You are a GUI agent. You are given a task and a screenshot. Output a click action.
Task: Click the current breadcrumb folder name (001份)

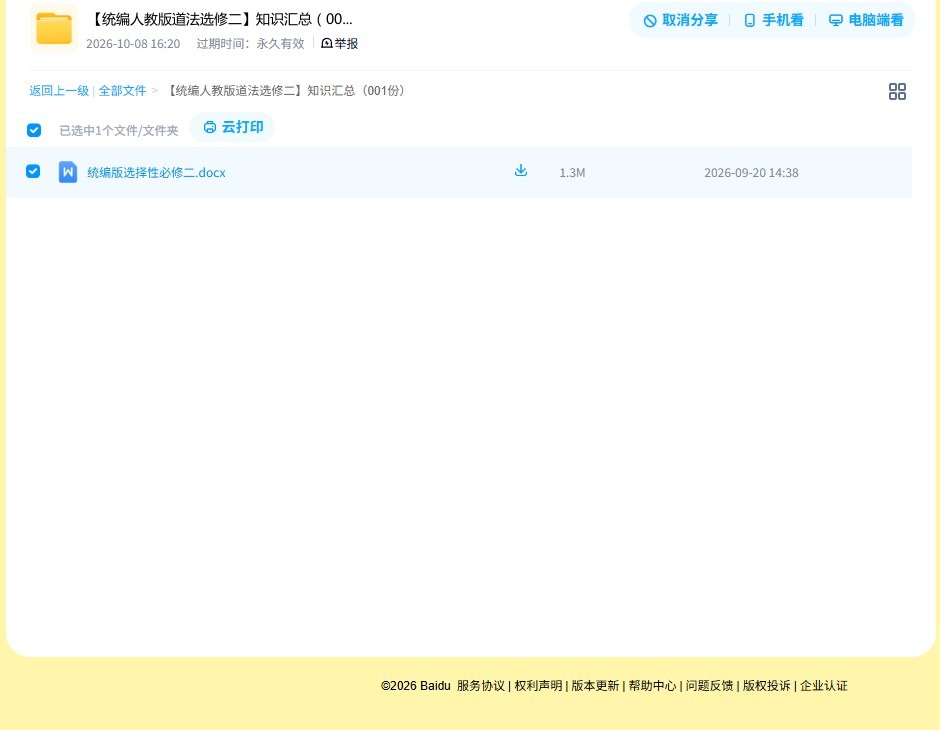coord(286,91)
